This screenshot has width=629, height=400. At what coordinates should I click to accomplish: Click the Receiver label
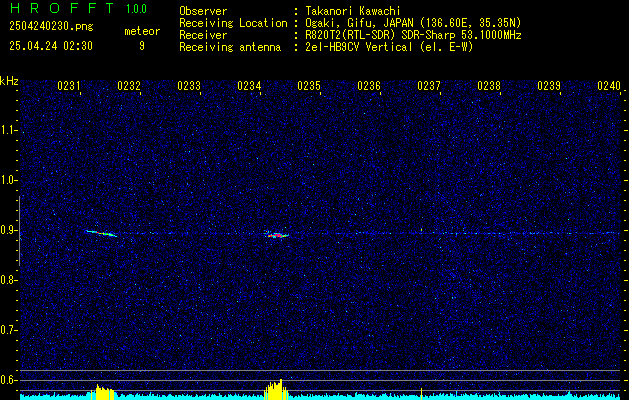(203, 35)
